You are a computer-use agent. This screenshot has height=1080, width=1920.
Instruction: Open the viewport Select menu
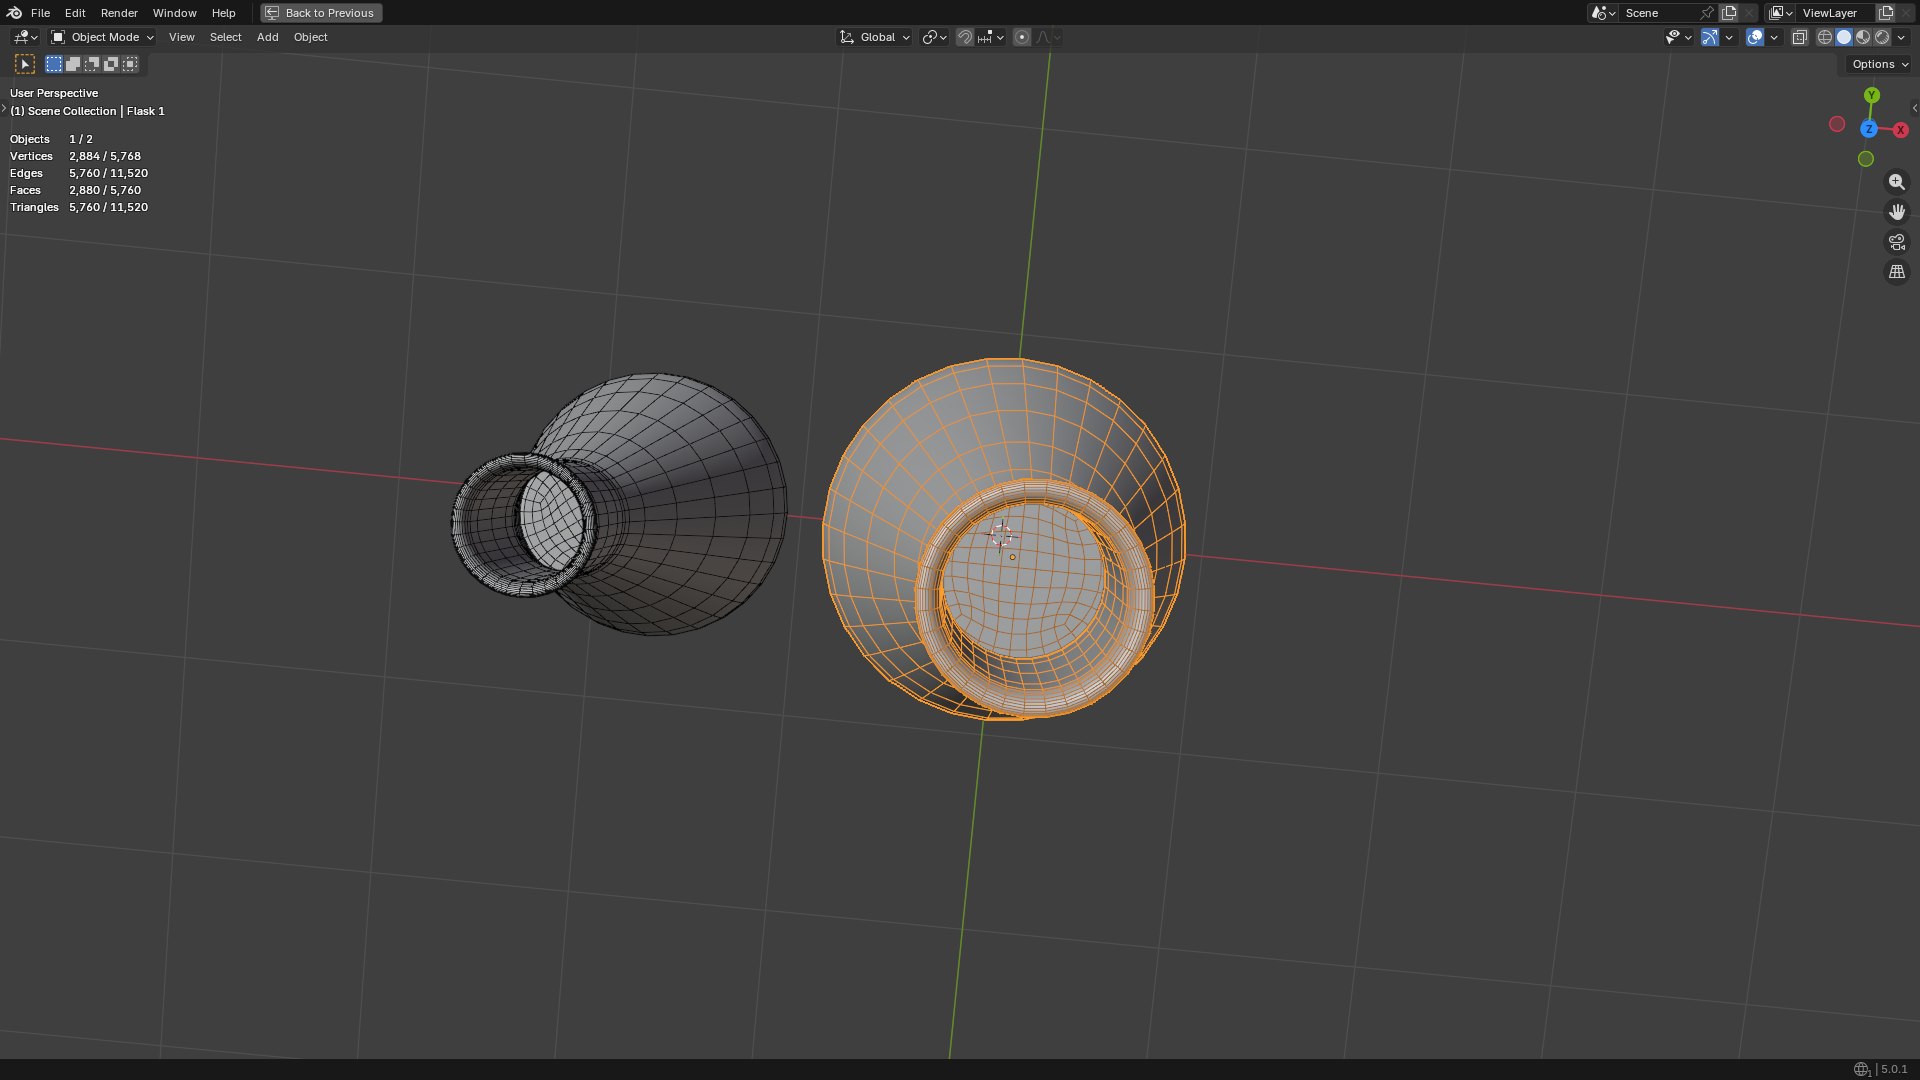coord(225,37)
